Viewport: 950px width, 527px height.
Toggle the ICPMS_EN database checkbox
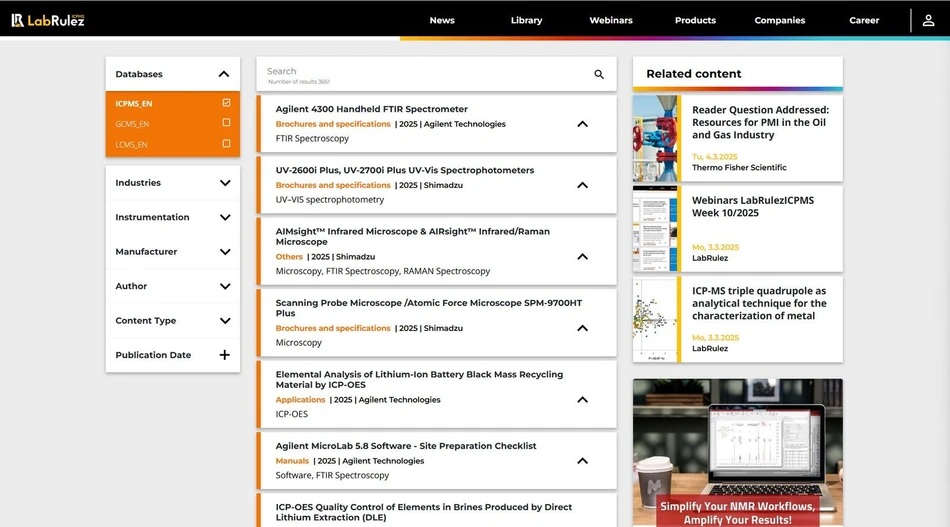[226, 103]
